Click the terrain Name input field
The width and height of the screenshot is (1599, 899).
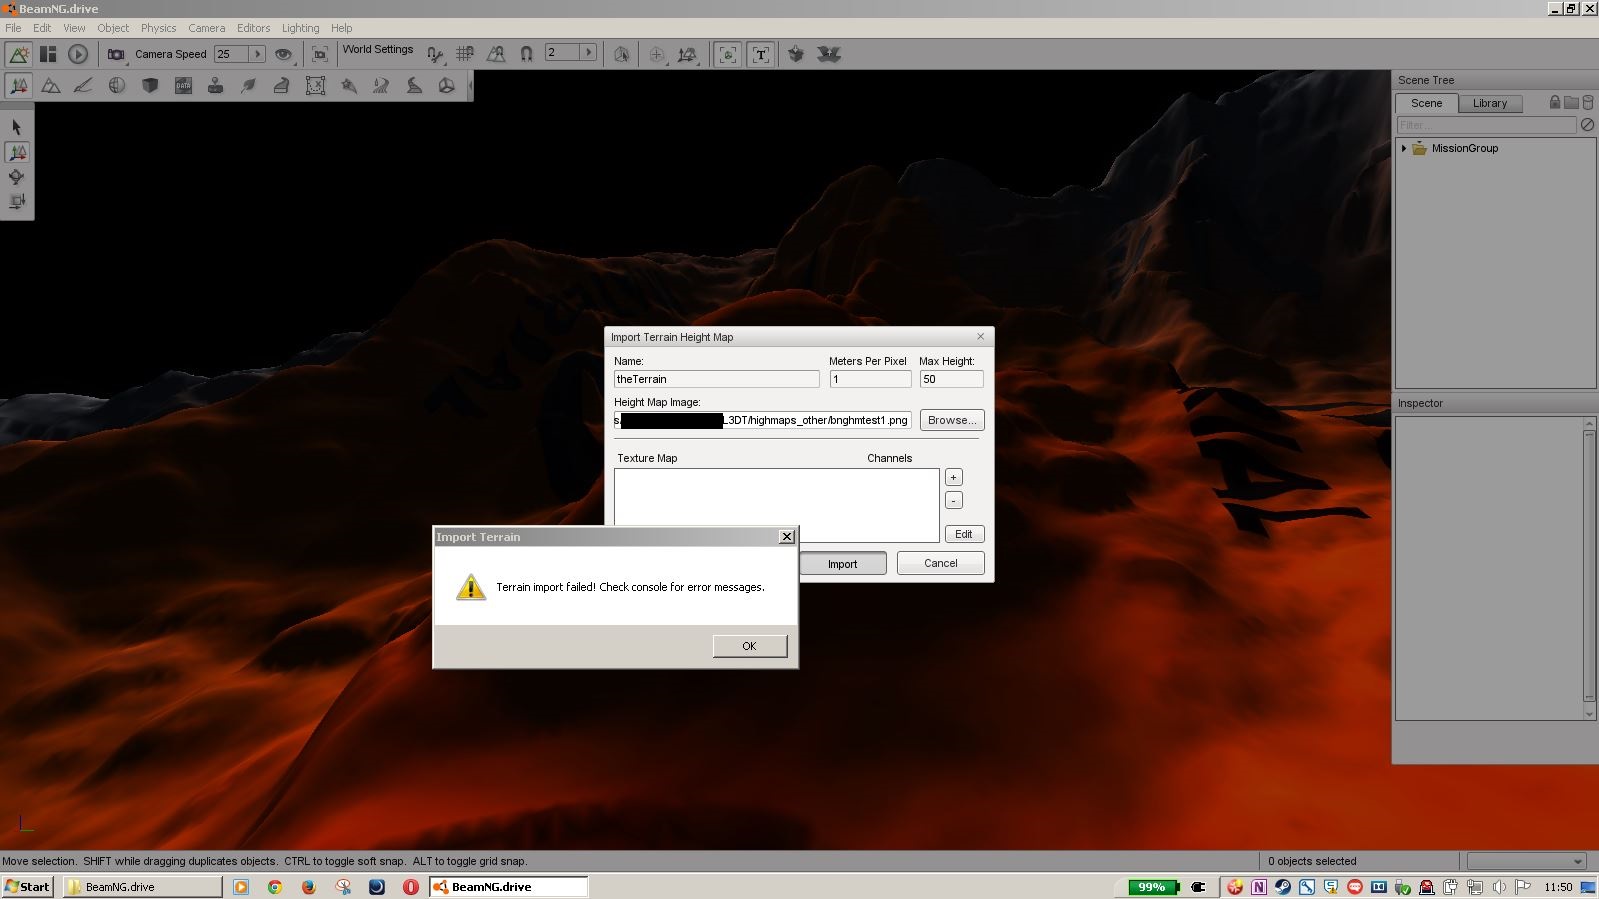(716, 379)
